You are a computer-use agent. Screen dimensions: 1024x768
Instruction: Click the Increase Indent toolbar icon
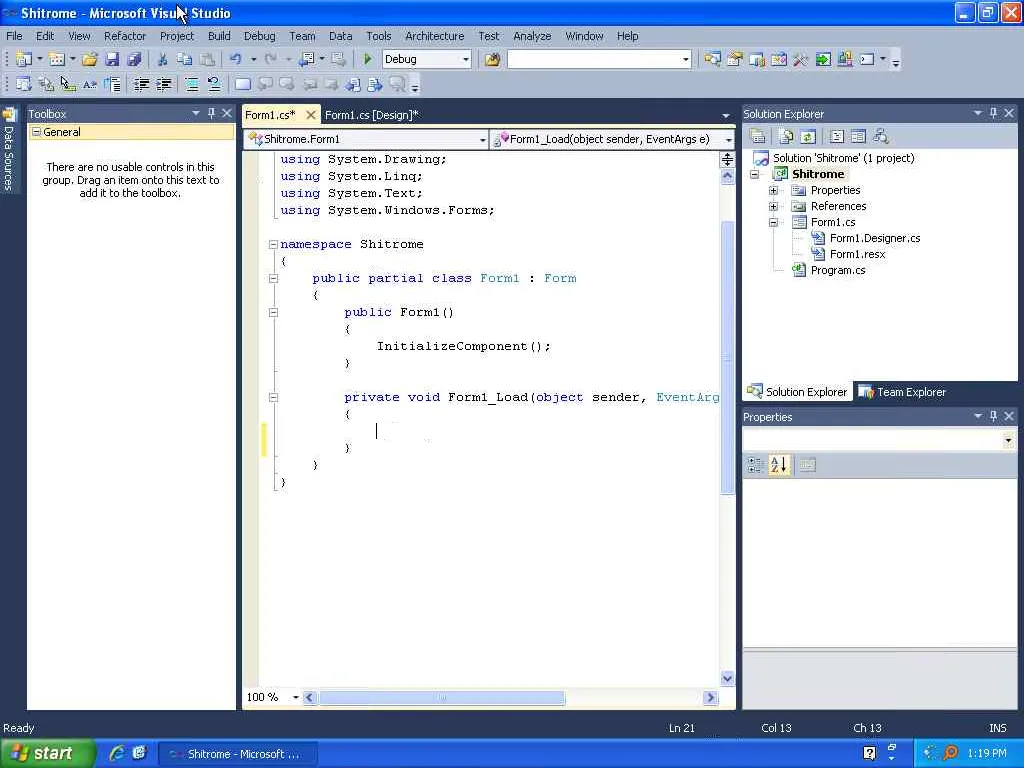pos(163,85)
